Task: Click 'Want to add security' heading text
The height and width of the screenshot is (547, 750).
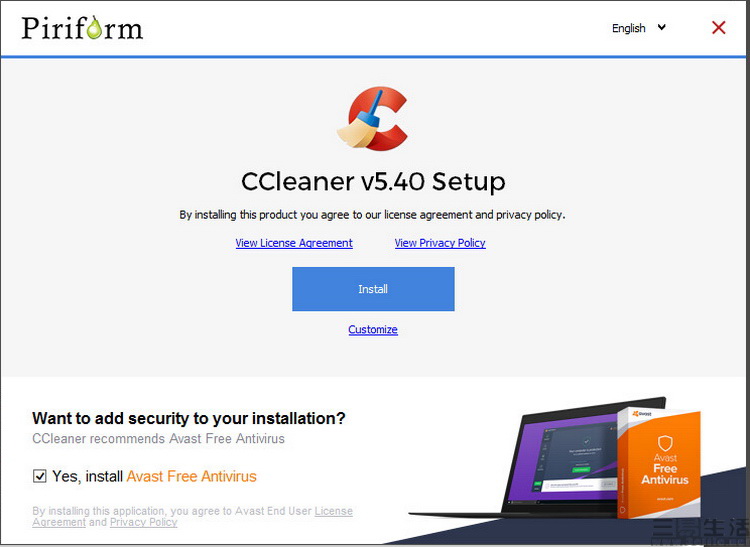Action: [188, 418]
